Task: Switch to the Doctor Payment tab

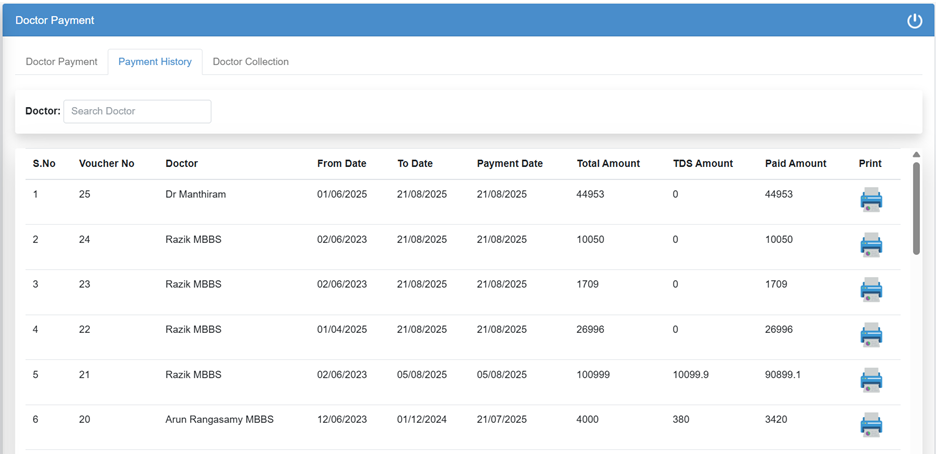Action: tap(61, 62)
